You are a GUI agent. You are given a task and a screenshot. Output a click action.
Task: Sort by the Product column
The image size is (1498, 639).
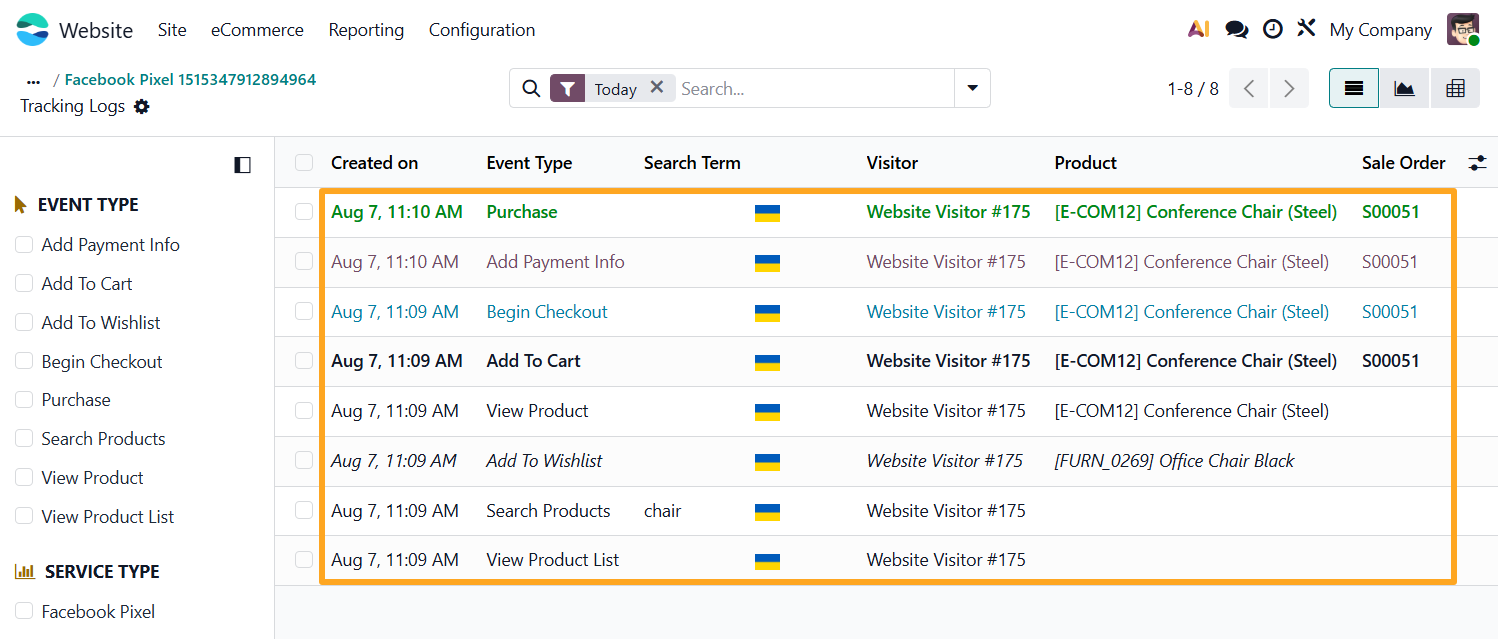click(1085, 163)
